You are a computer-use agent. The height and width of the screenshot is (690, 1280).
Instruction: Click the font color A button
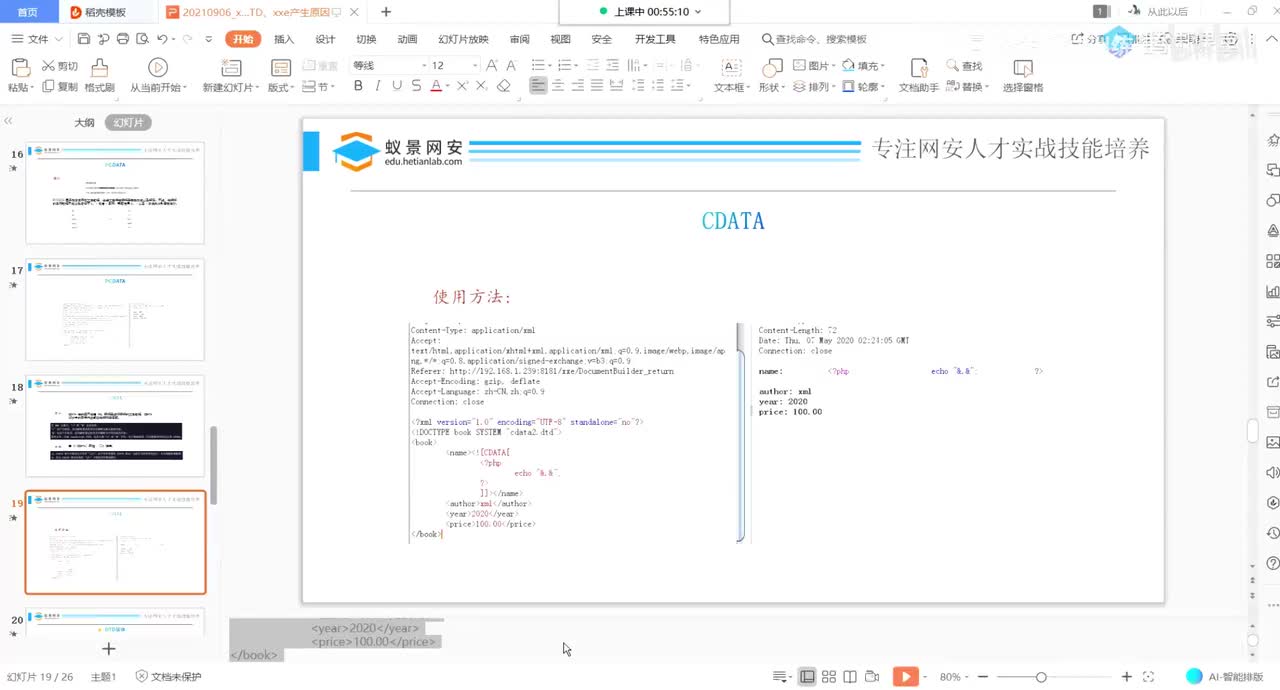click(x=435, y=86)
